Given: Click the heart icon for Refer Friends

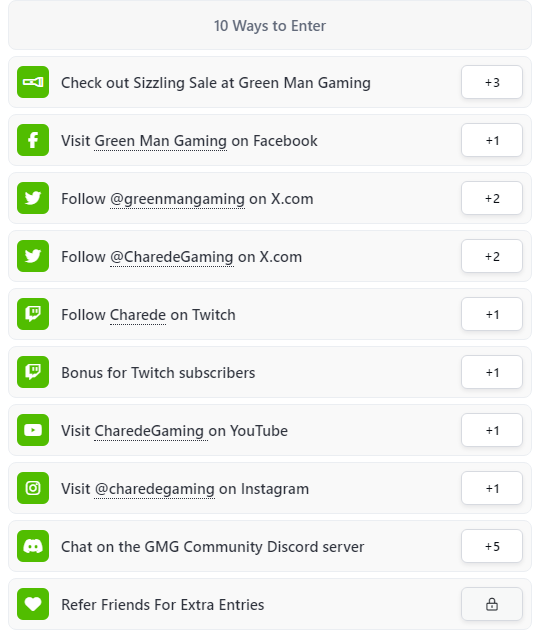Looking at the screenshot, I should (x=33, y=604).
